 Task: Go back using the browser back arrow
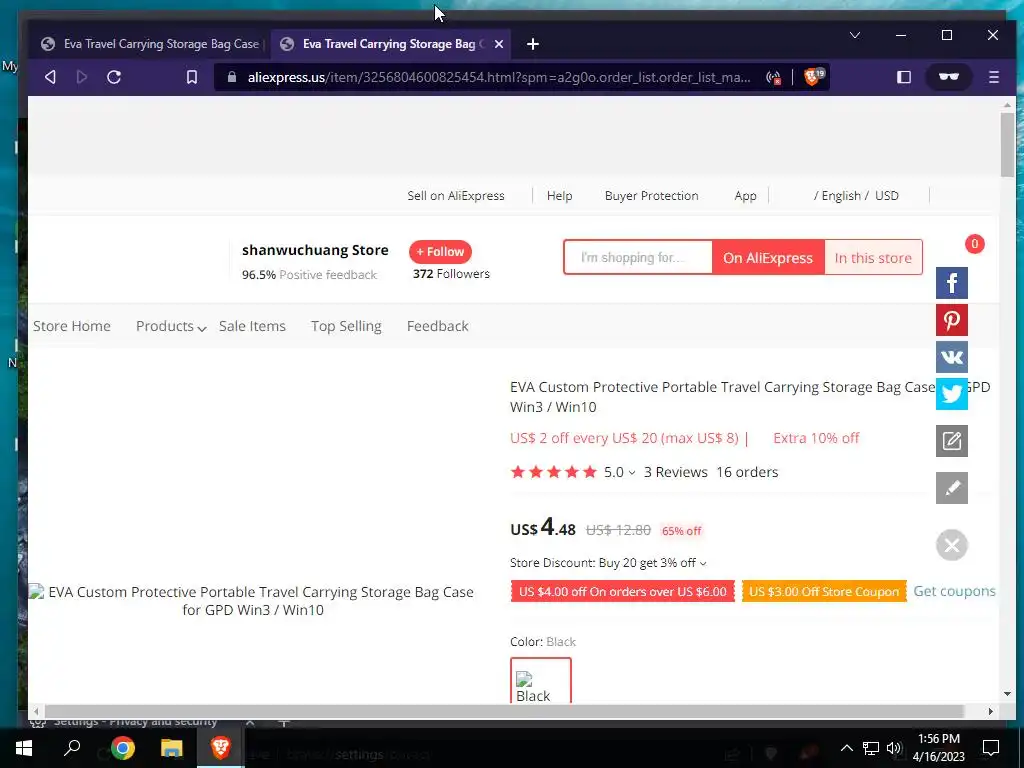(50, 77)
